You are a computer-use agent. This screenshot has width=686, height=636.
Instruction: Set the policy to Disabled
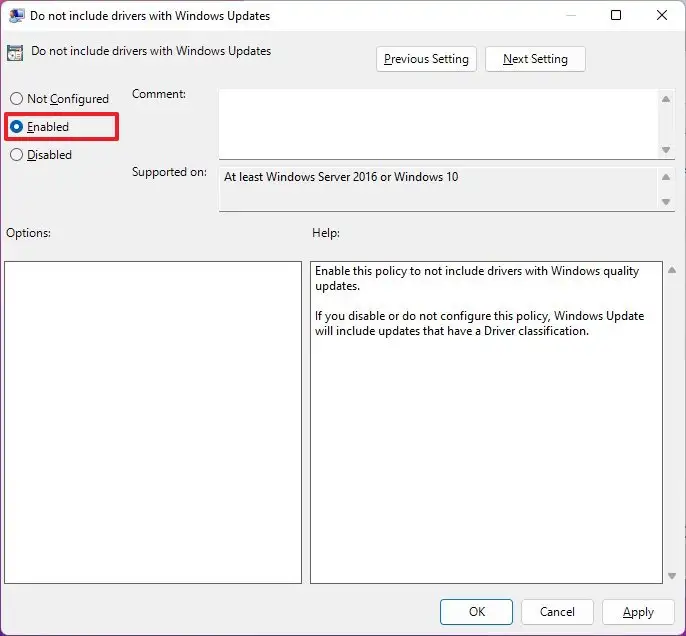(x=16, y=155)
